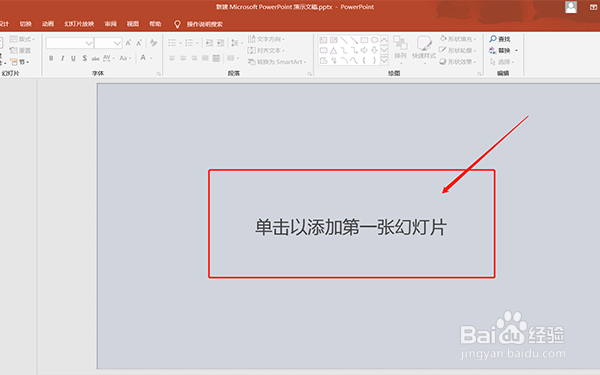600x375 pixels.
Task: Pick the right brace shape
Action: [x=375, y=60]
